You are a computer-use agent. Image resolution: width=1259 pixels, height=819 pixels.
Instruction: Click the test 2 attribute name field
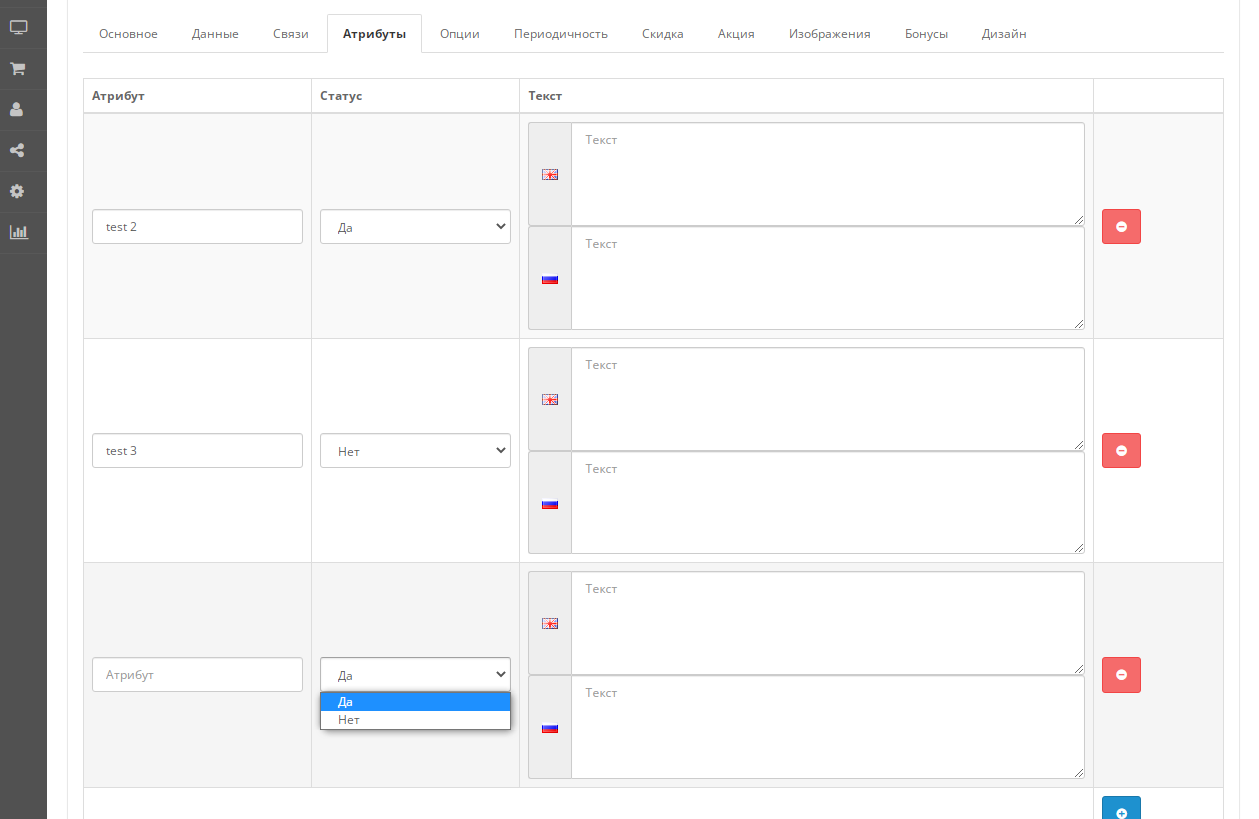click(x=197, y=227)
